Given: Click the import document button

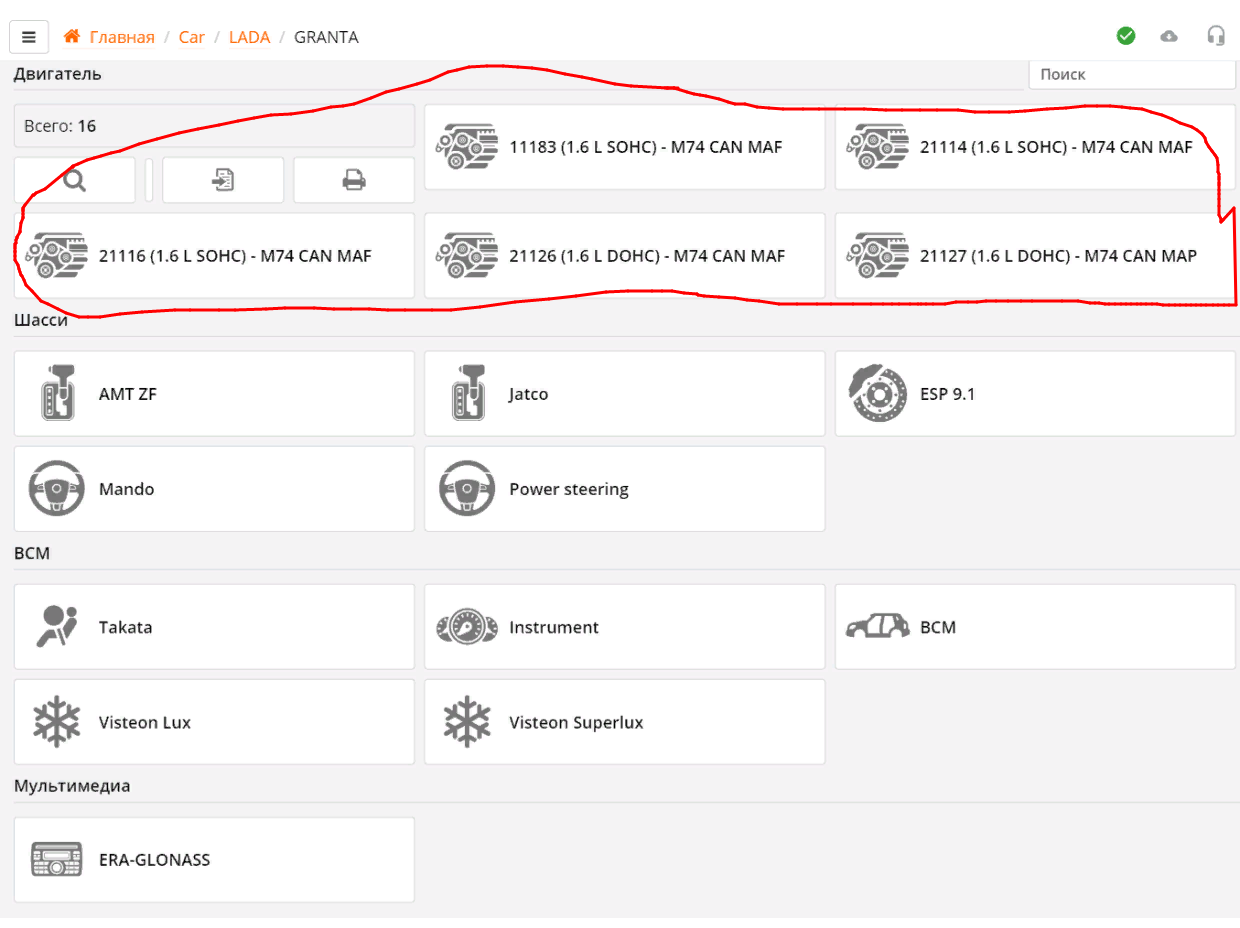Looking at the screenshot, I should (223, 180).
